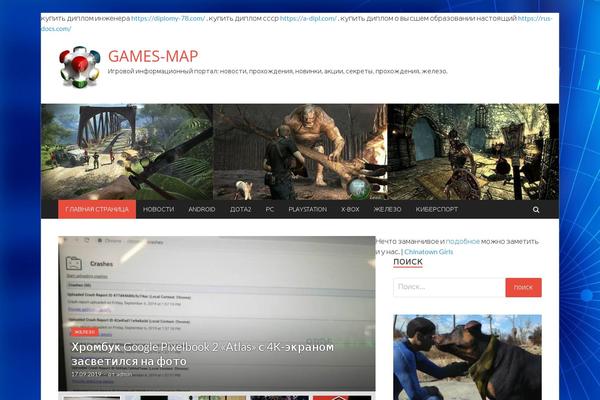
Task: Click the red Поиск search button
Action: (x=523, y=287)
